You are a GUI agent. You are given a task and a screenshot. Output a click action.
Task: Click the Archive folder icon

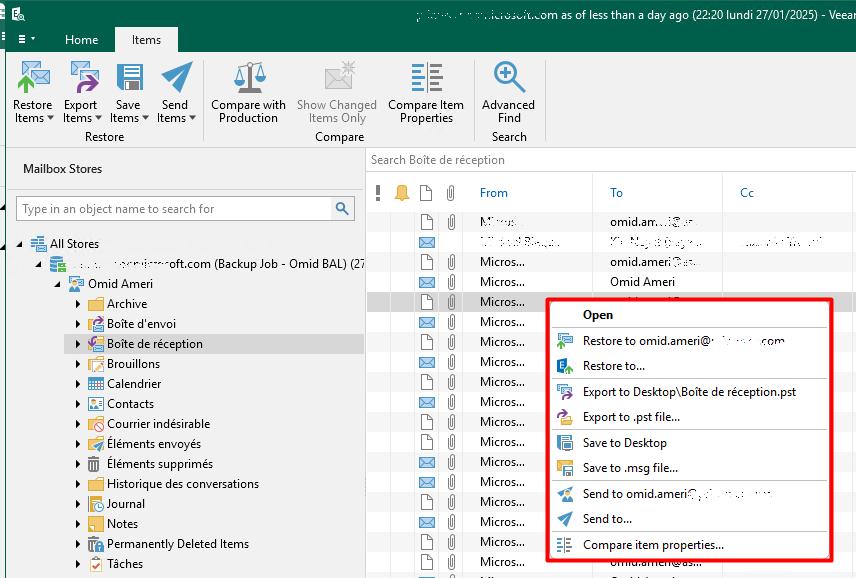pyautogui.click(x=96, y=304)
